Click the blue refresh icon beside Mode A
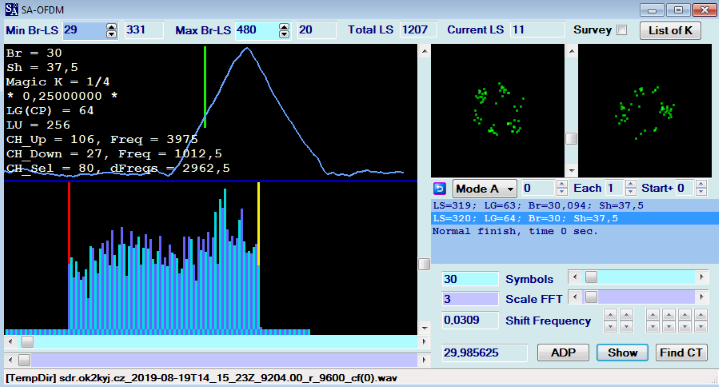The width and height of the screenshot is (719, 387). click(439, 188)
